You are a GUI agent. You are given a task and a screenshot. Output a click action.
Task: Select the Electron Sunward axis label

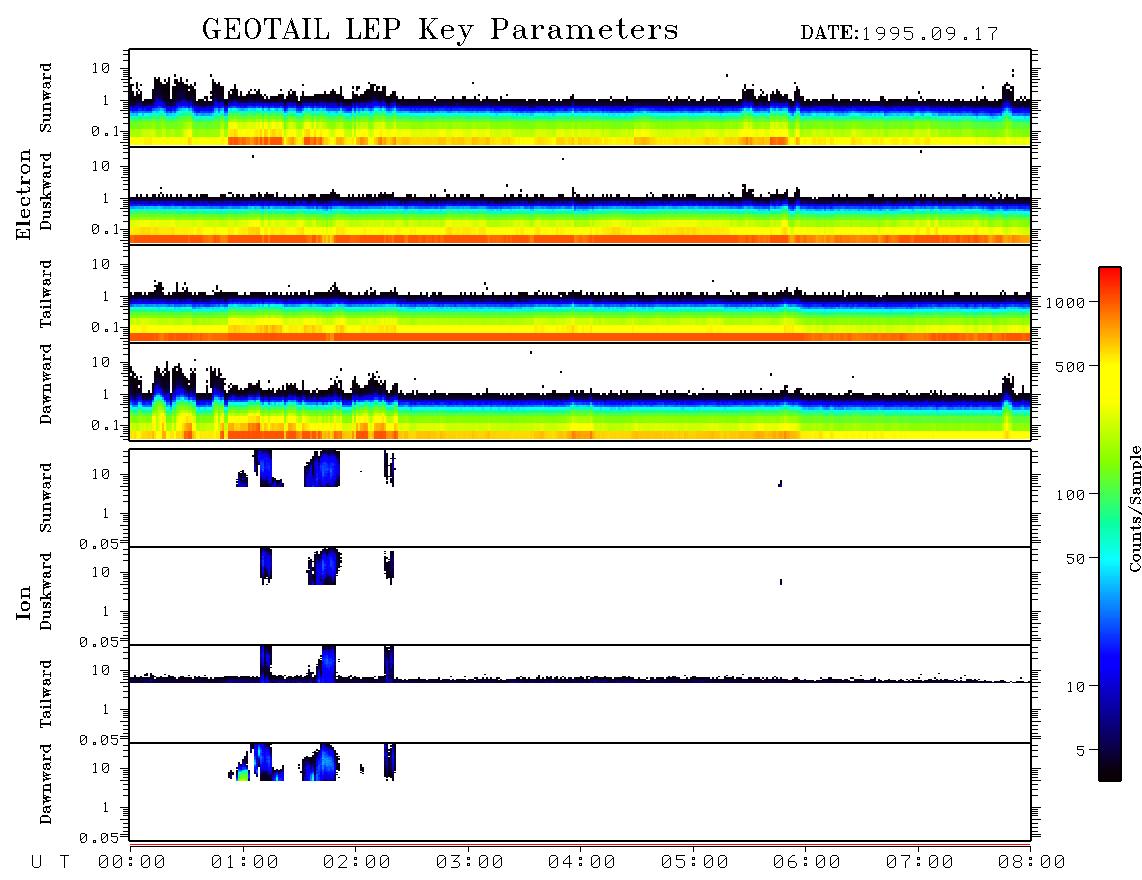click(46, 98)
